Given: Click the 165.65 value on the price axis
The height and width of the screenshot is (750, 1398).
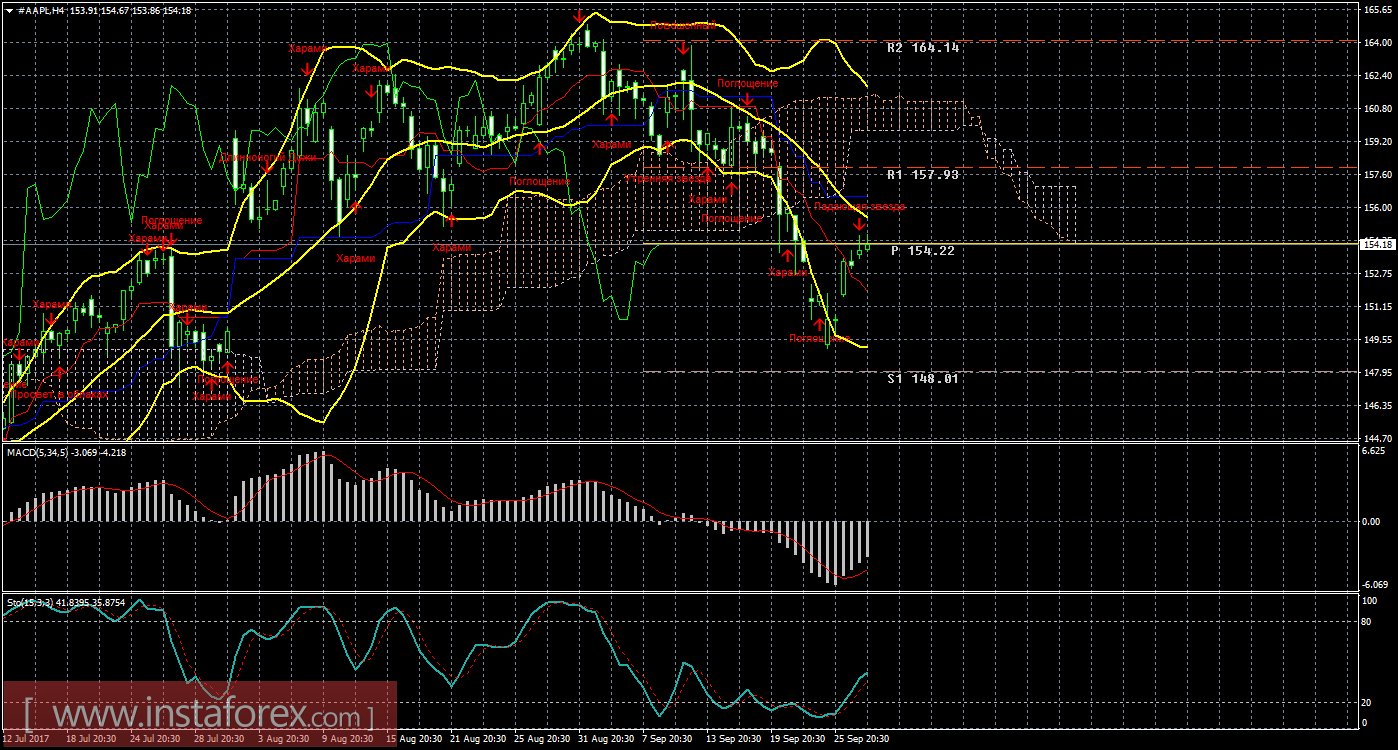Looking at the screenshot, I should (x=1378, y=10).
